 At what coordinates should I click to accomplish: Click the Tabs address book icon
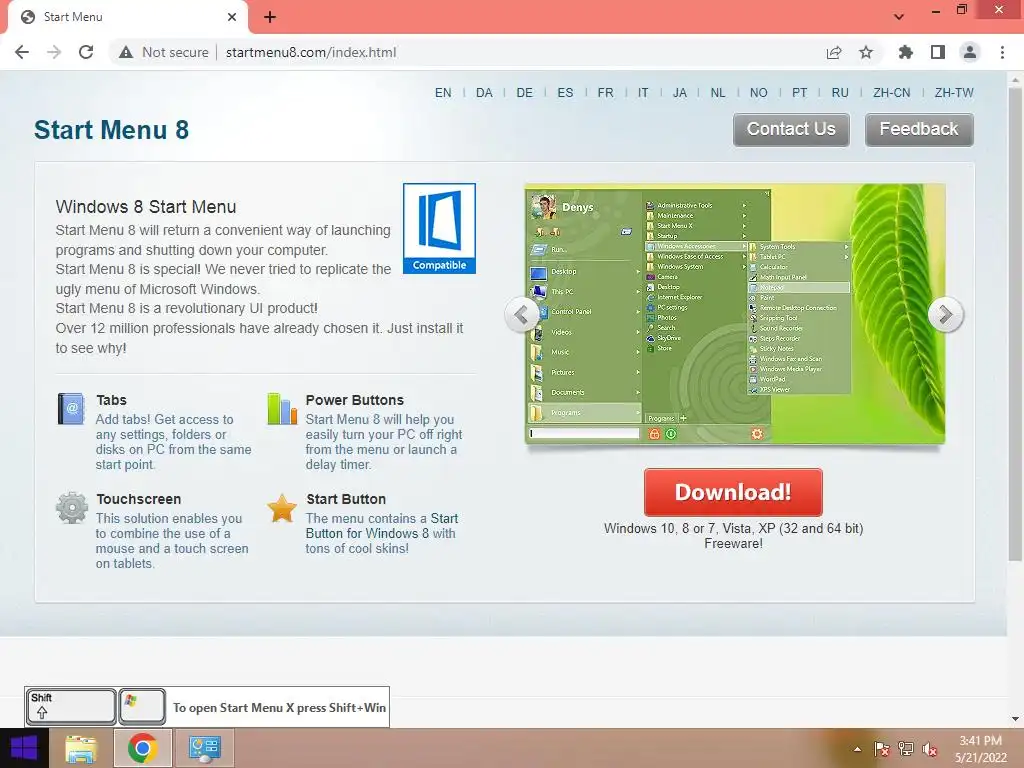pyautogui.click(x=71, y=409)
